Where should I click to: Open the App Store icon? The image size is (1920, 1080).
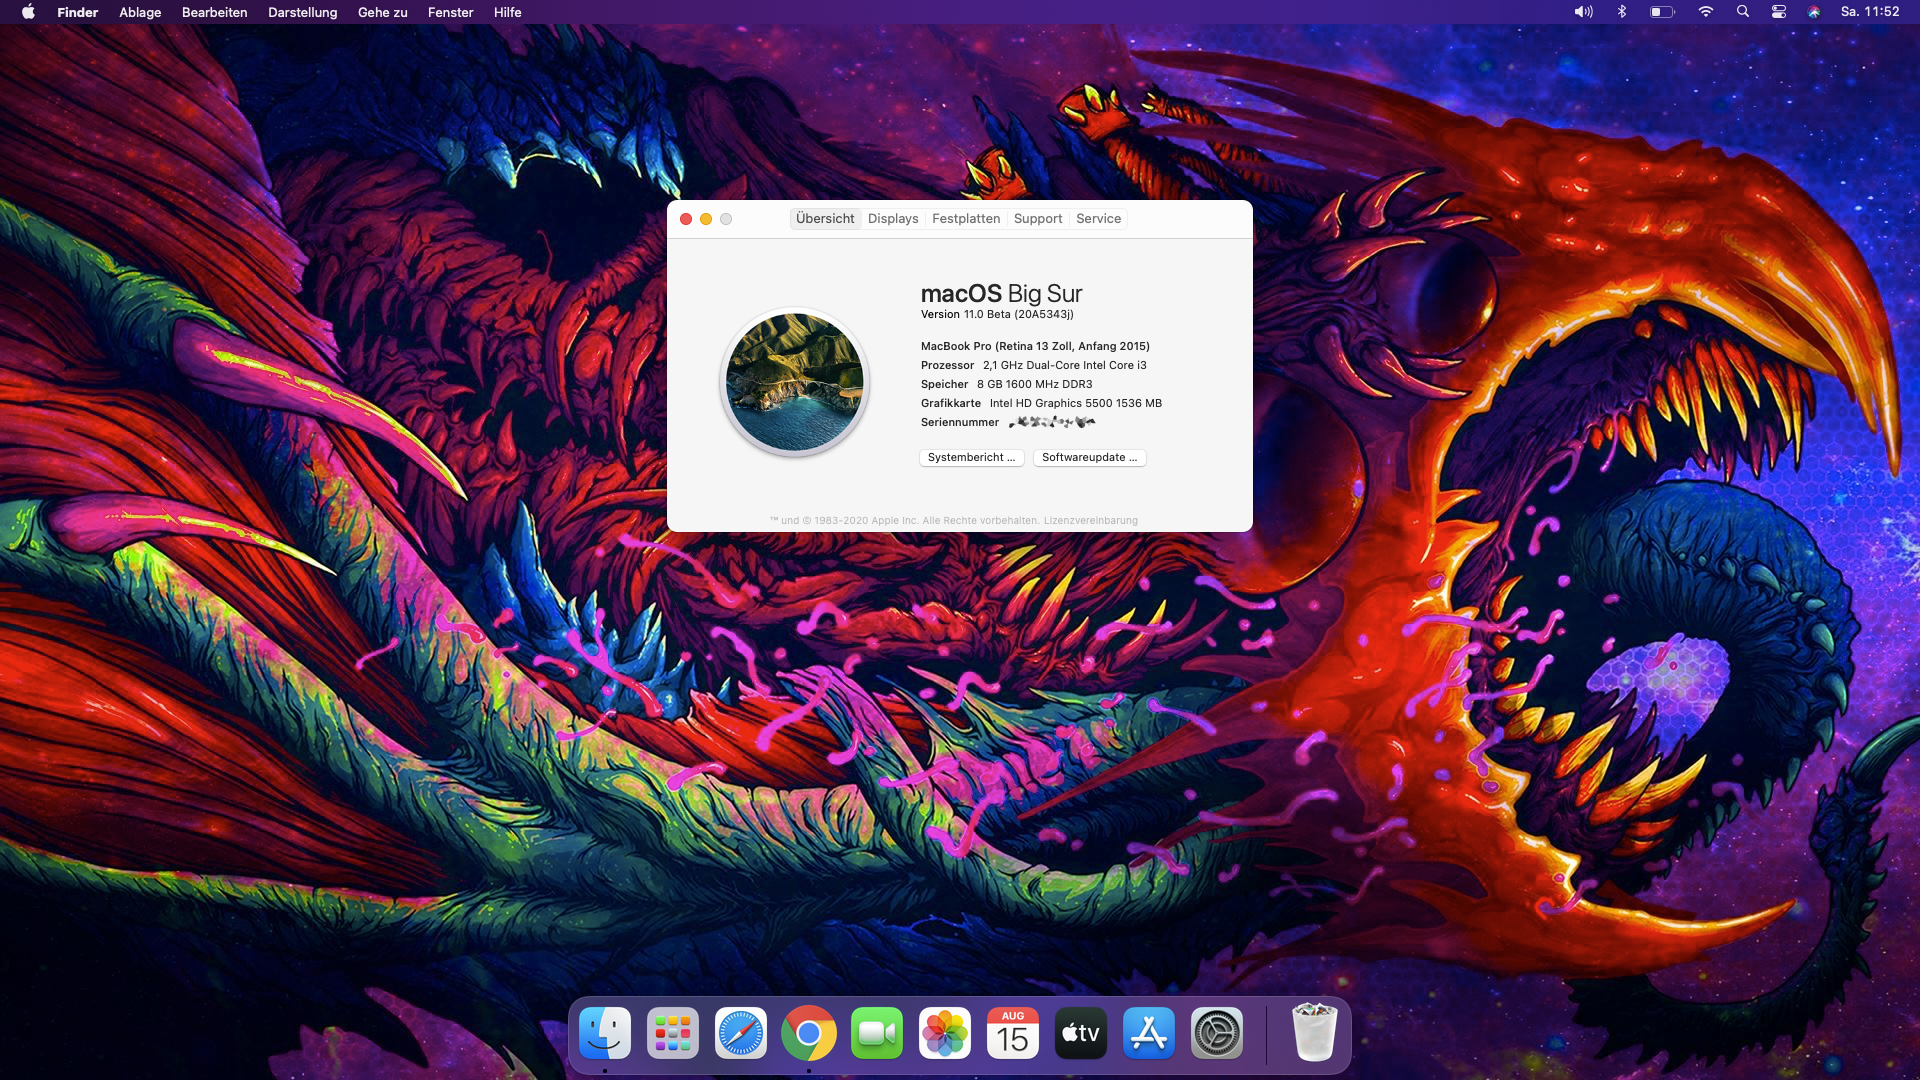[1149, 1033]
